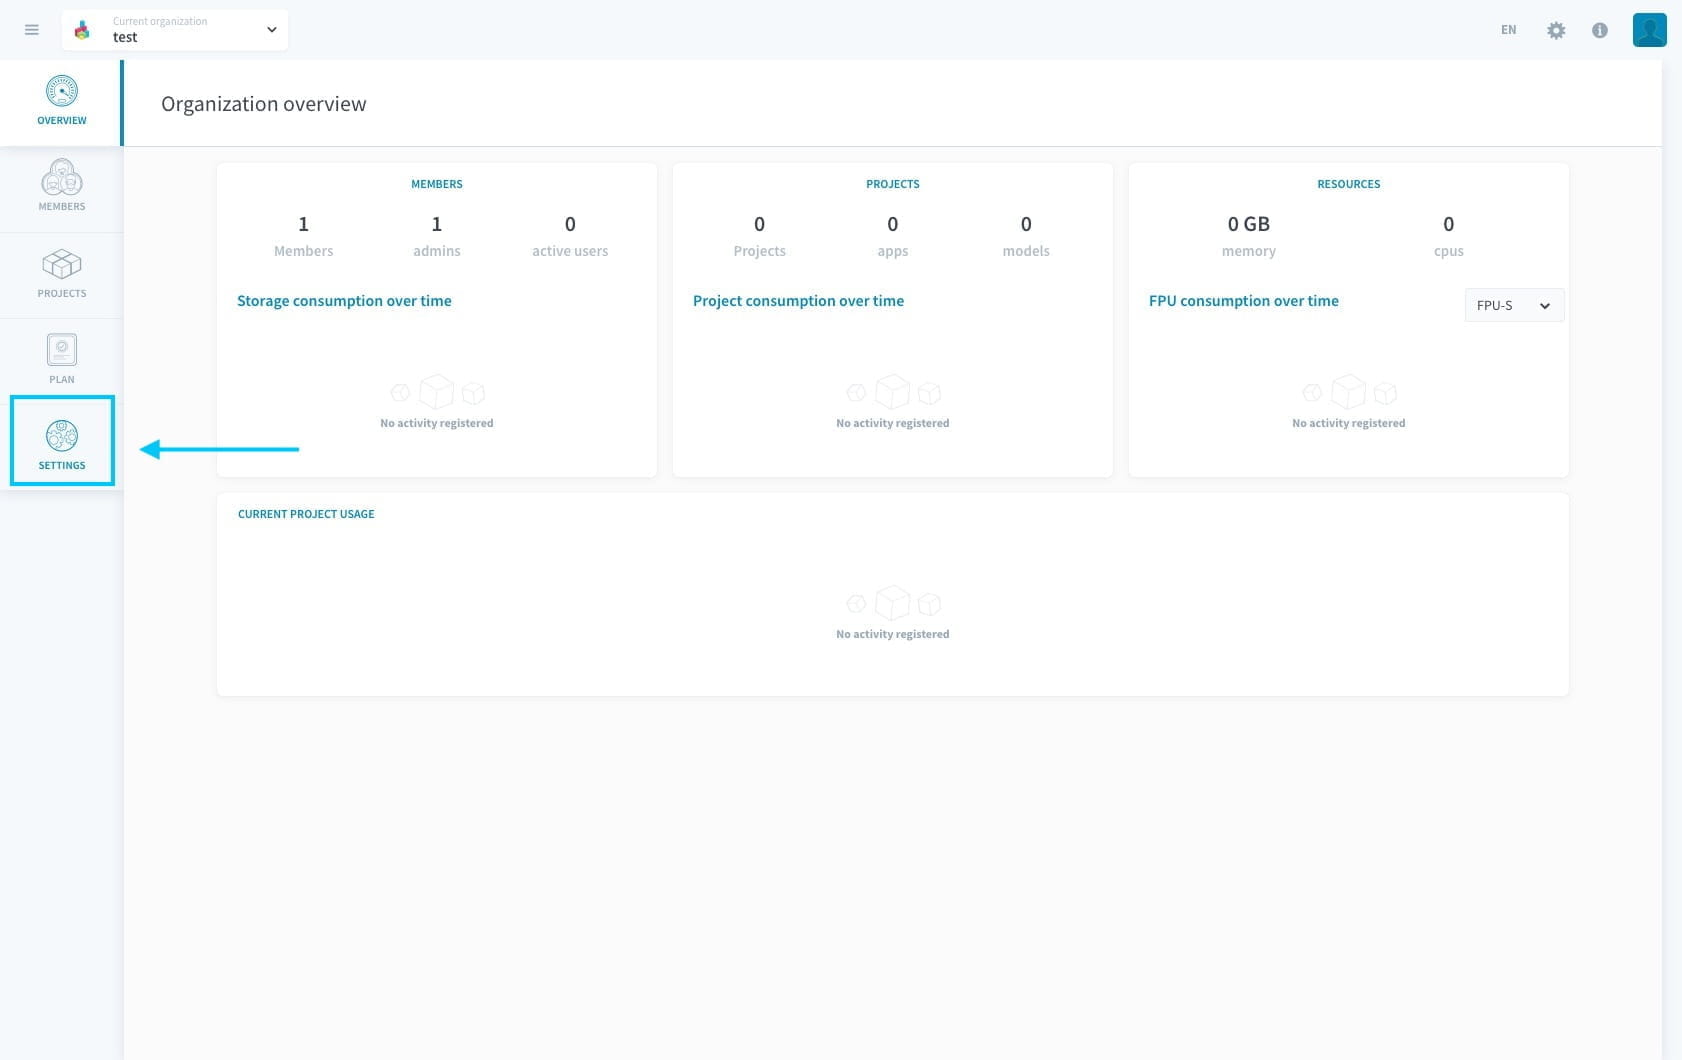This screenshot has width=1682, height=1060.
Task: Open the Members sidebar icon
Action: pyautogui.click(x=62, y=177)
